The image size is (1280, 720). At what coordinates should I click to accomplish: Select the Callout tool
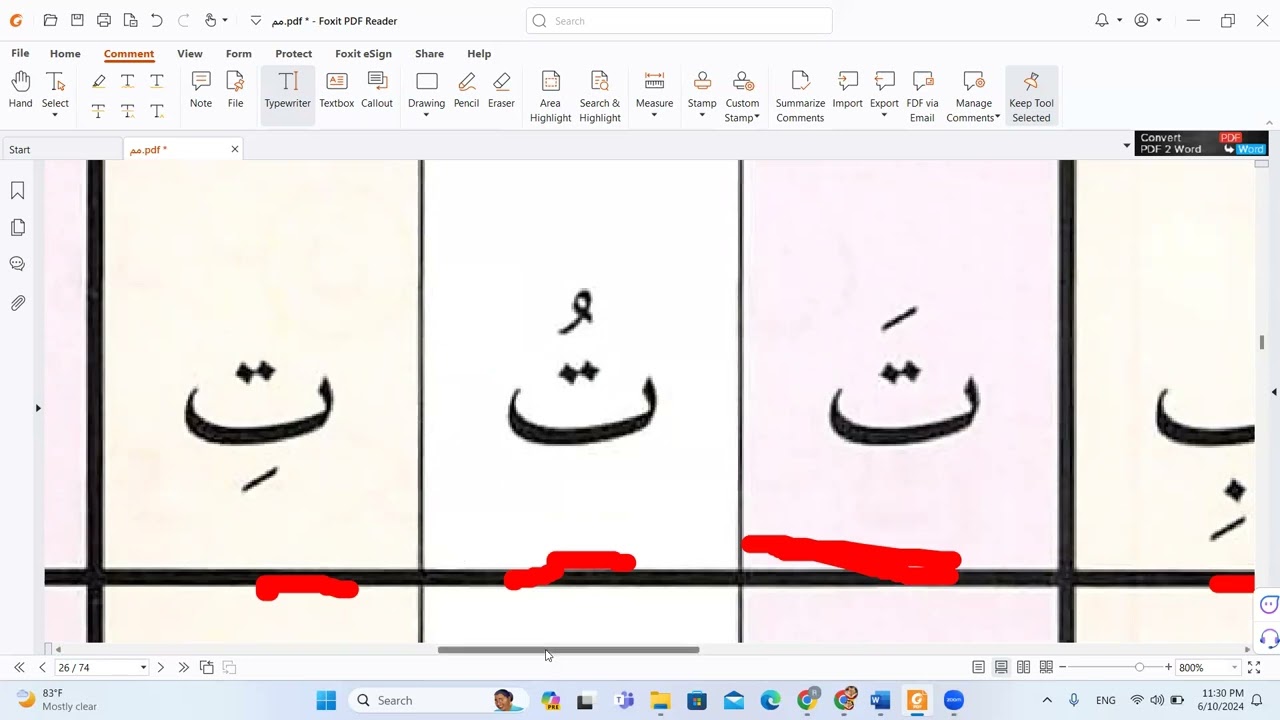(x=377, y=90)
